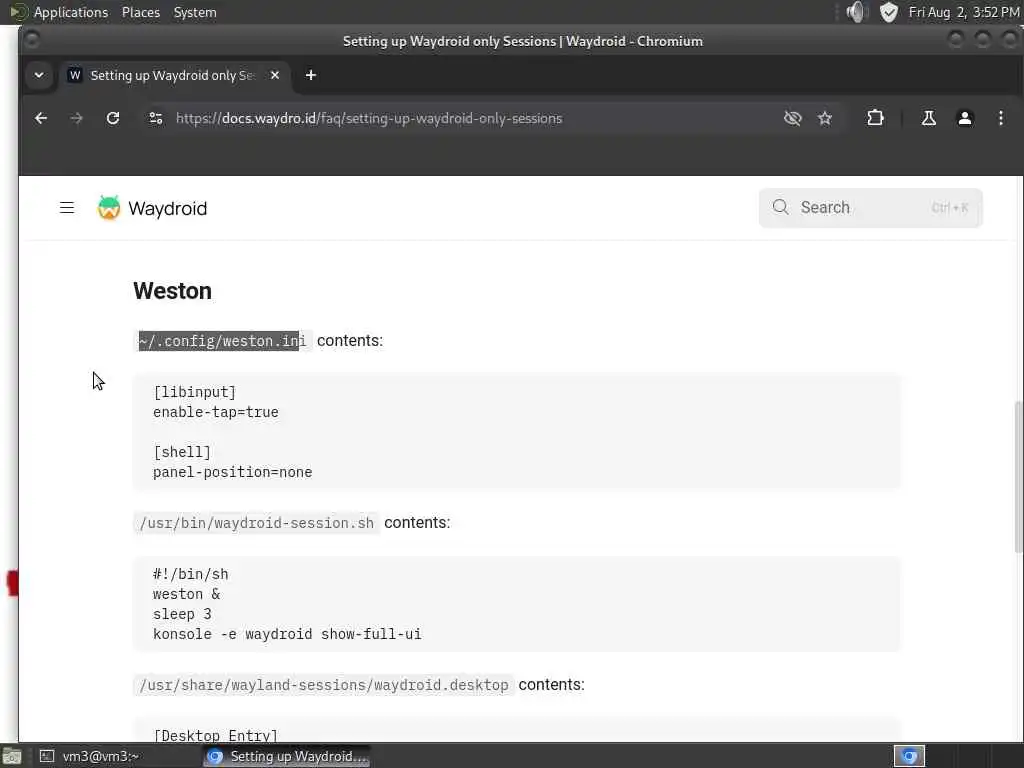The width and height of the screenshot is (1024, 768).
Task: Open the System menu
Action: tap(195, 12)
